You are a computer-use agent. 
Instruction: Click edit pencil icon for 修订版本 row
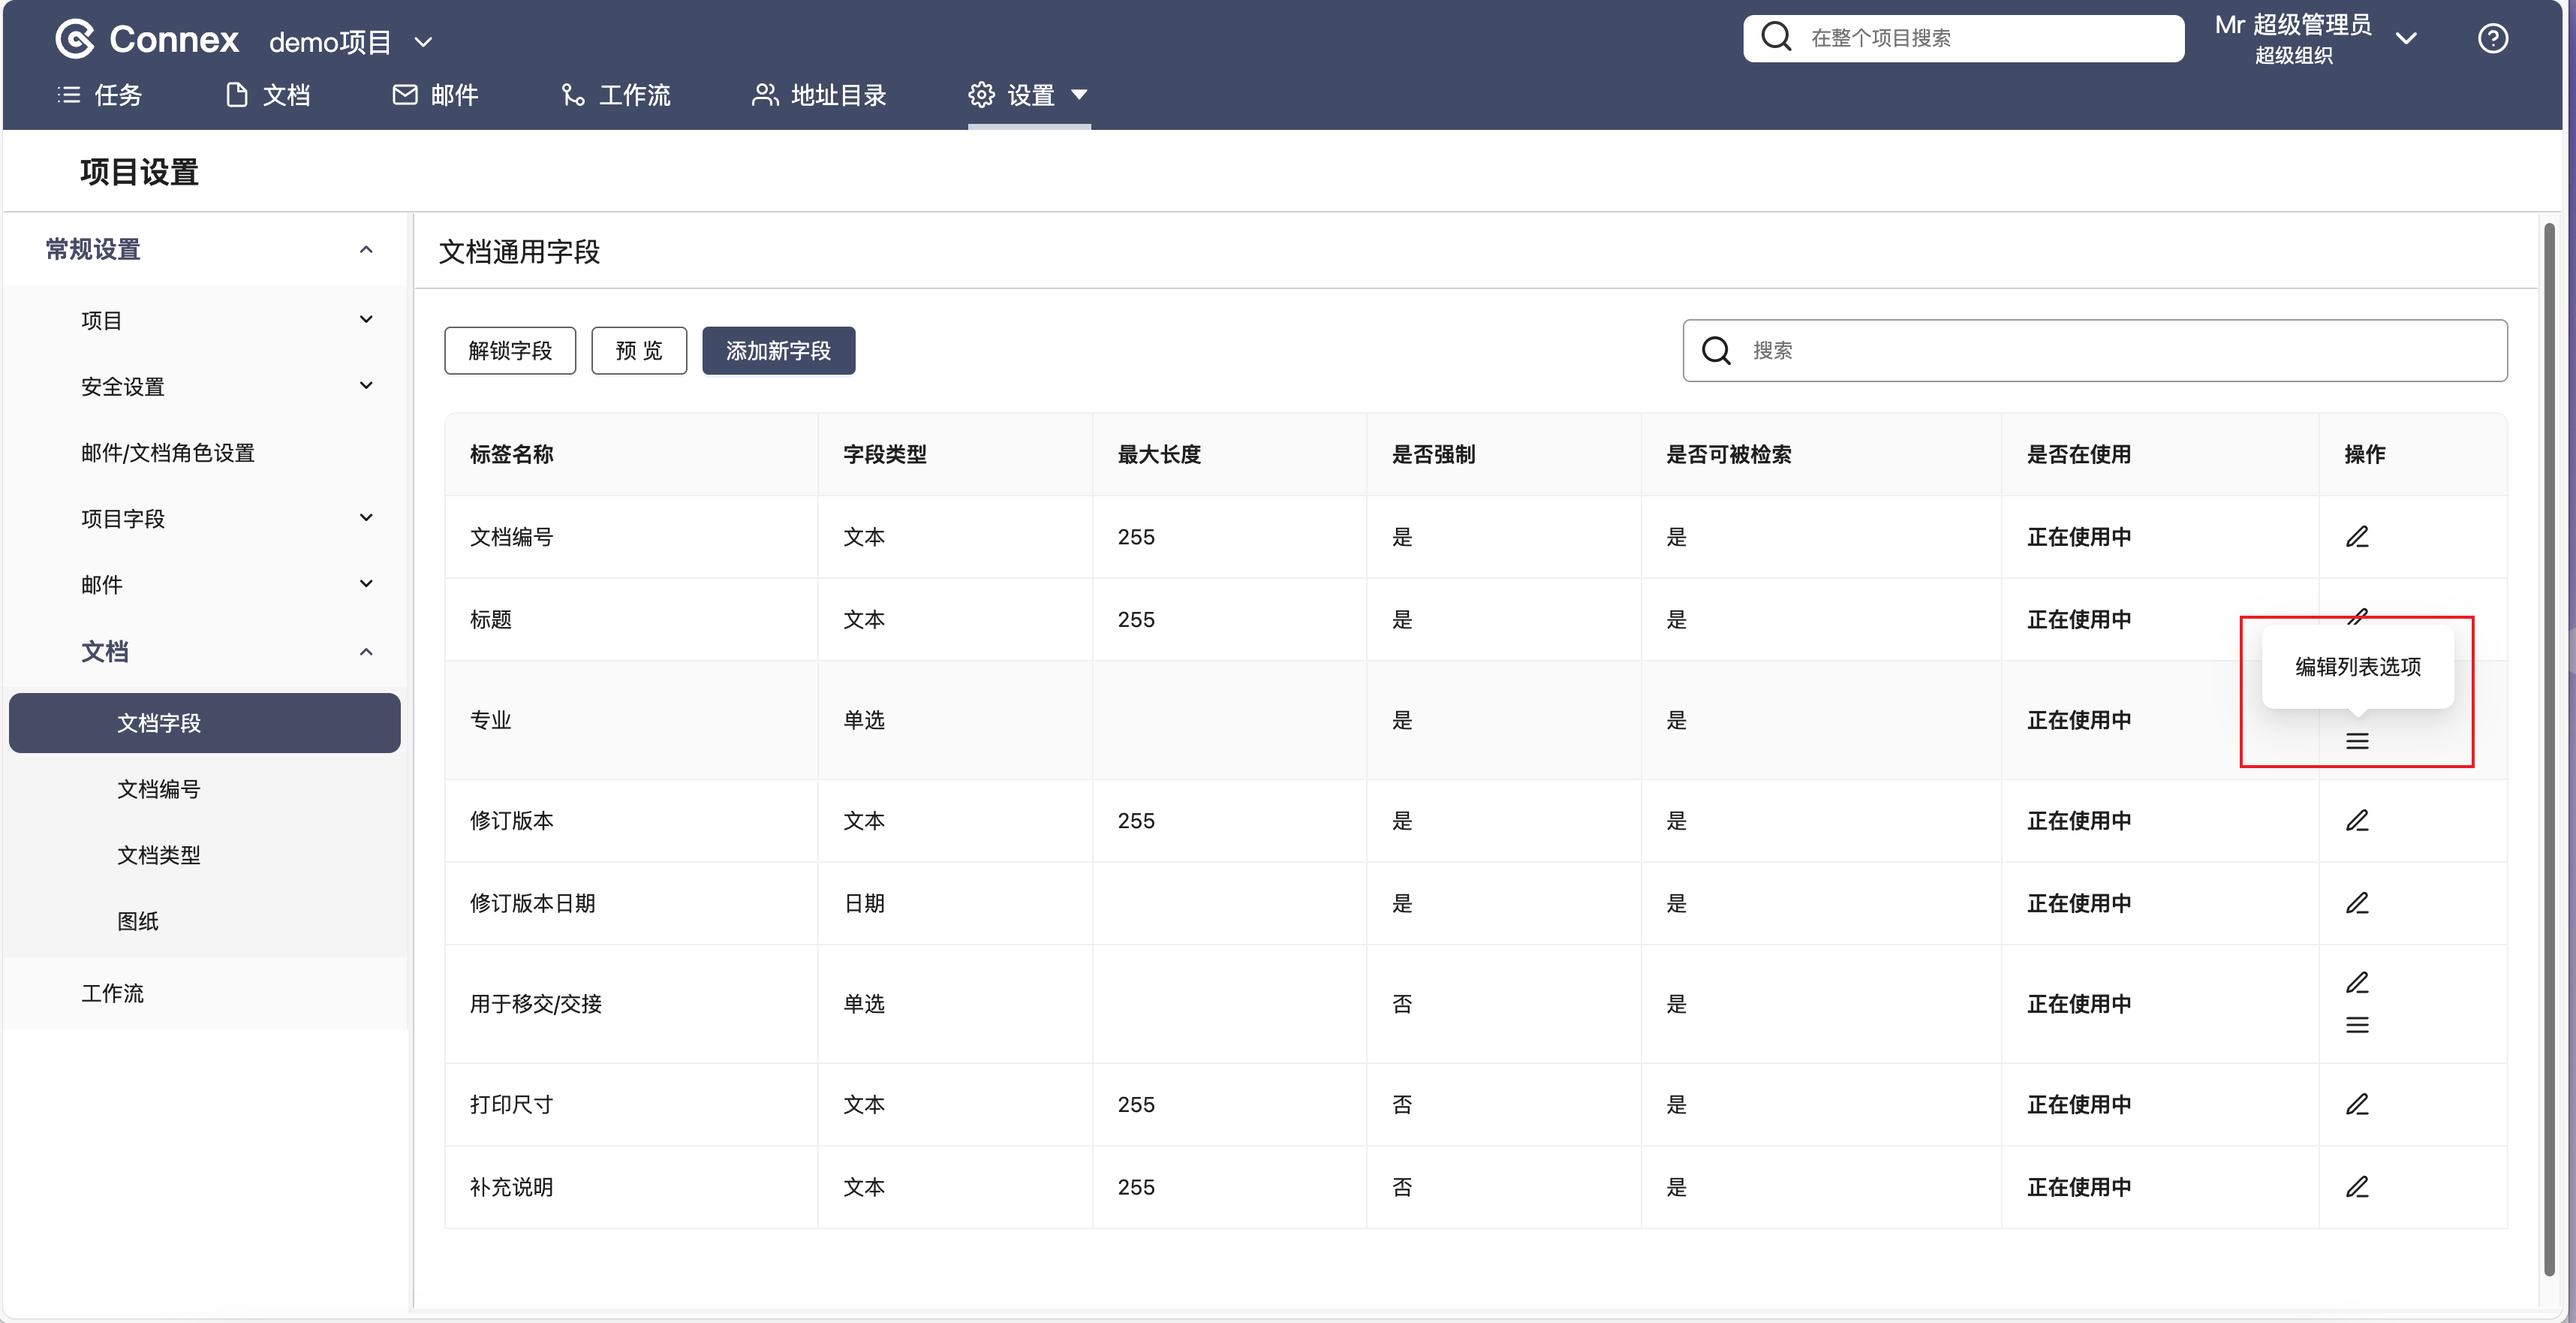(2357, 821)
